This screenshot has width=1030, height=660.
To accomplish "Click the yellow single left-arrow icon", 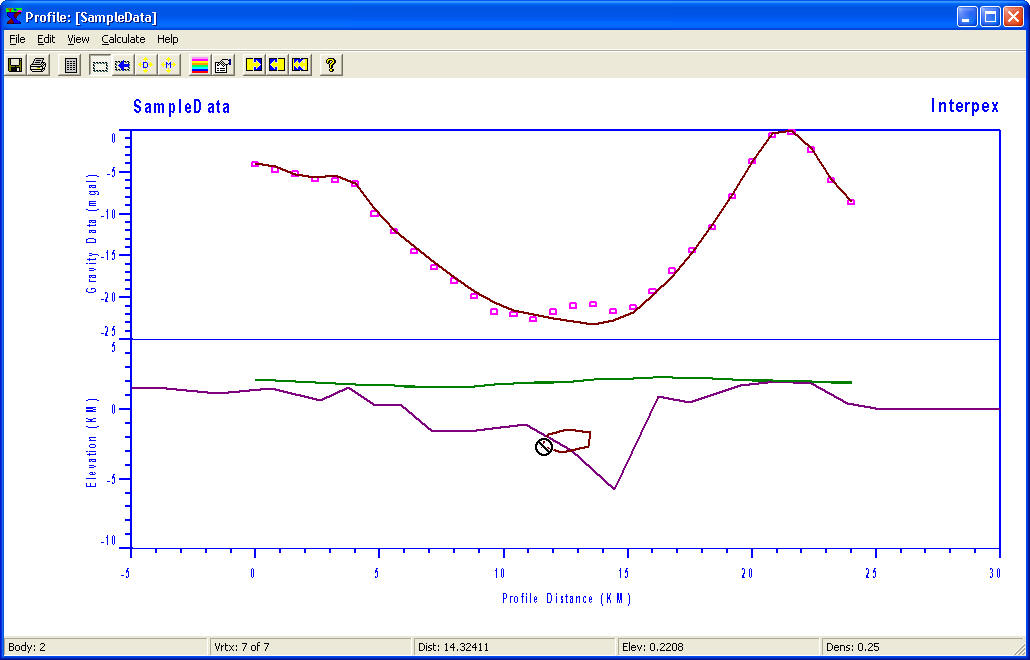I will 277,65.
